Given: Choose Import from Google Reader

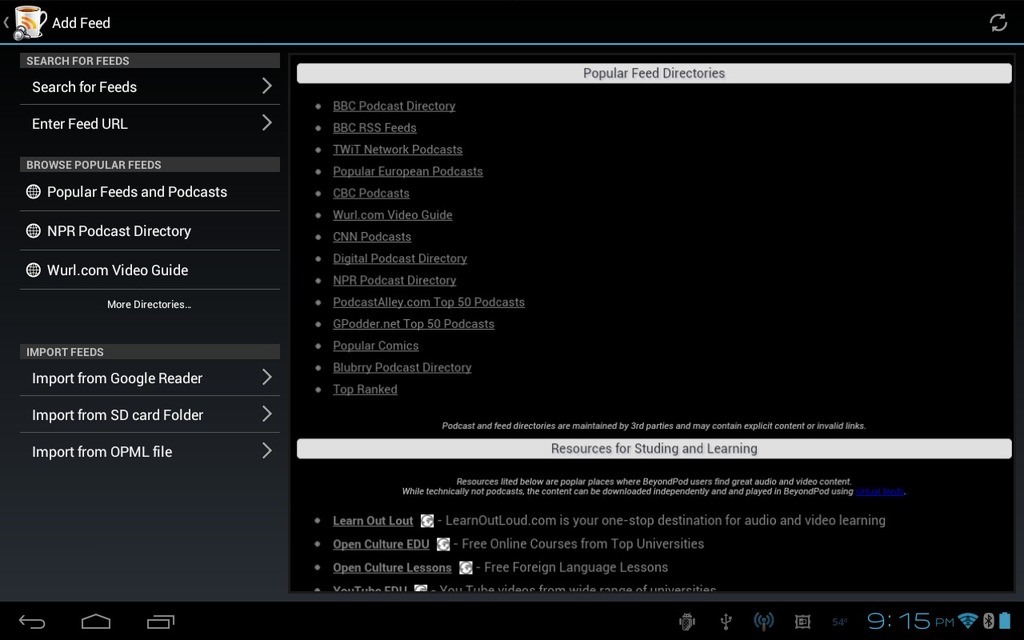Looking at the screenshot, I should coord(150,378).
